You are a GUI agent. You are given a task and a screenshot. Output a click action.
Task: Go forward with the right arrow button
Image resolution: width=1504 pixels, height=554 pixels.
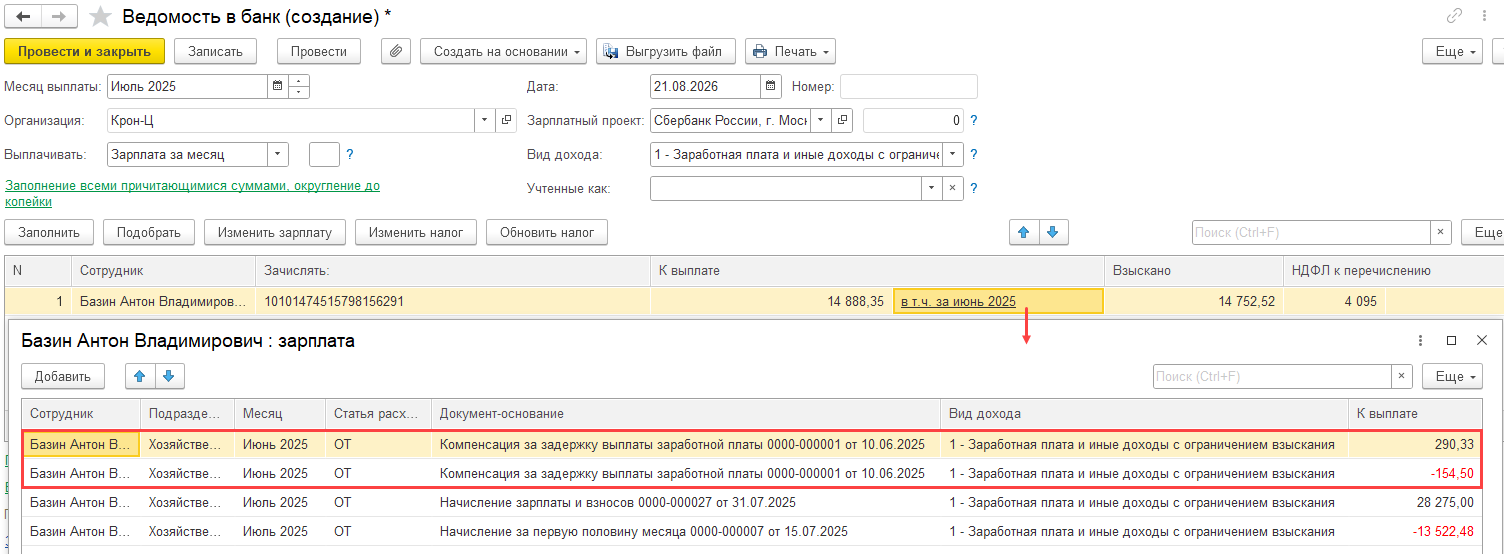coord(59,17)
